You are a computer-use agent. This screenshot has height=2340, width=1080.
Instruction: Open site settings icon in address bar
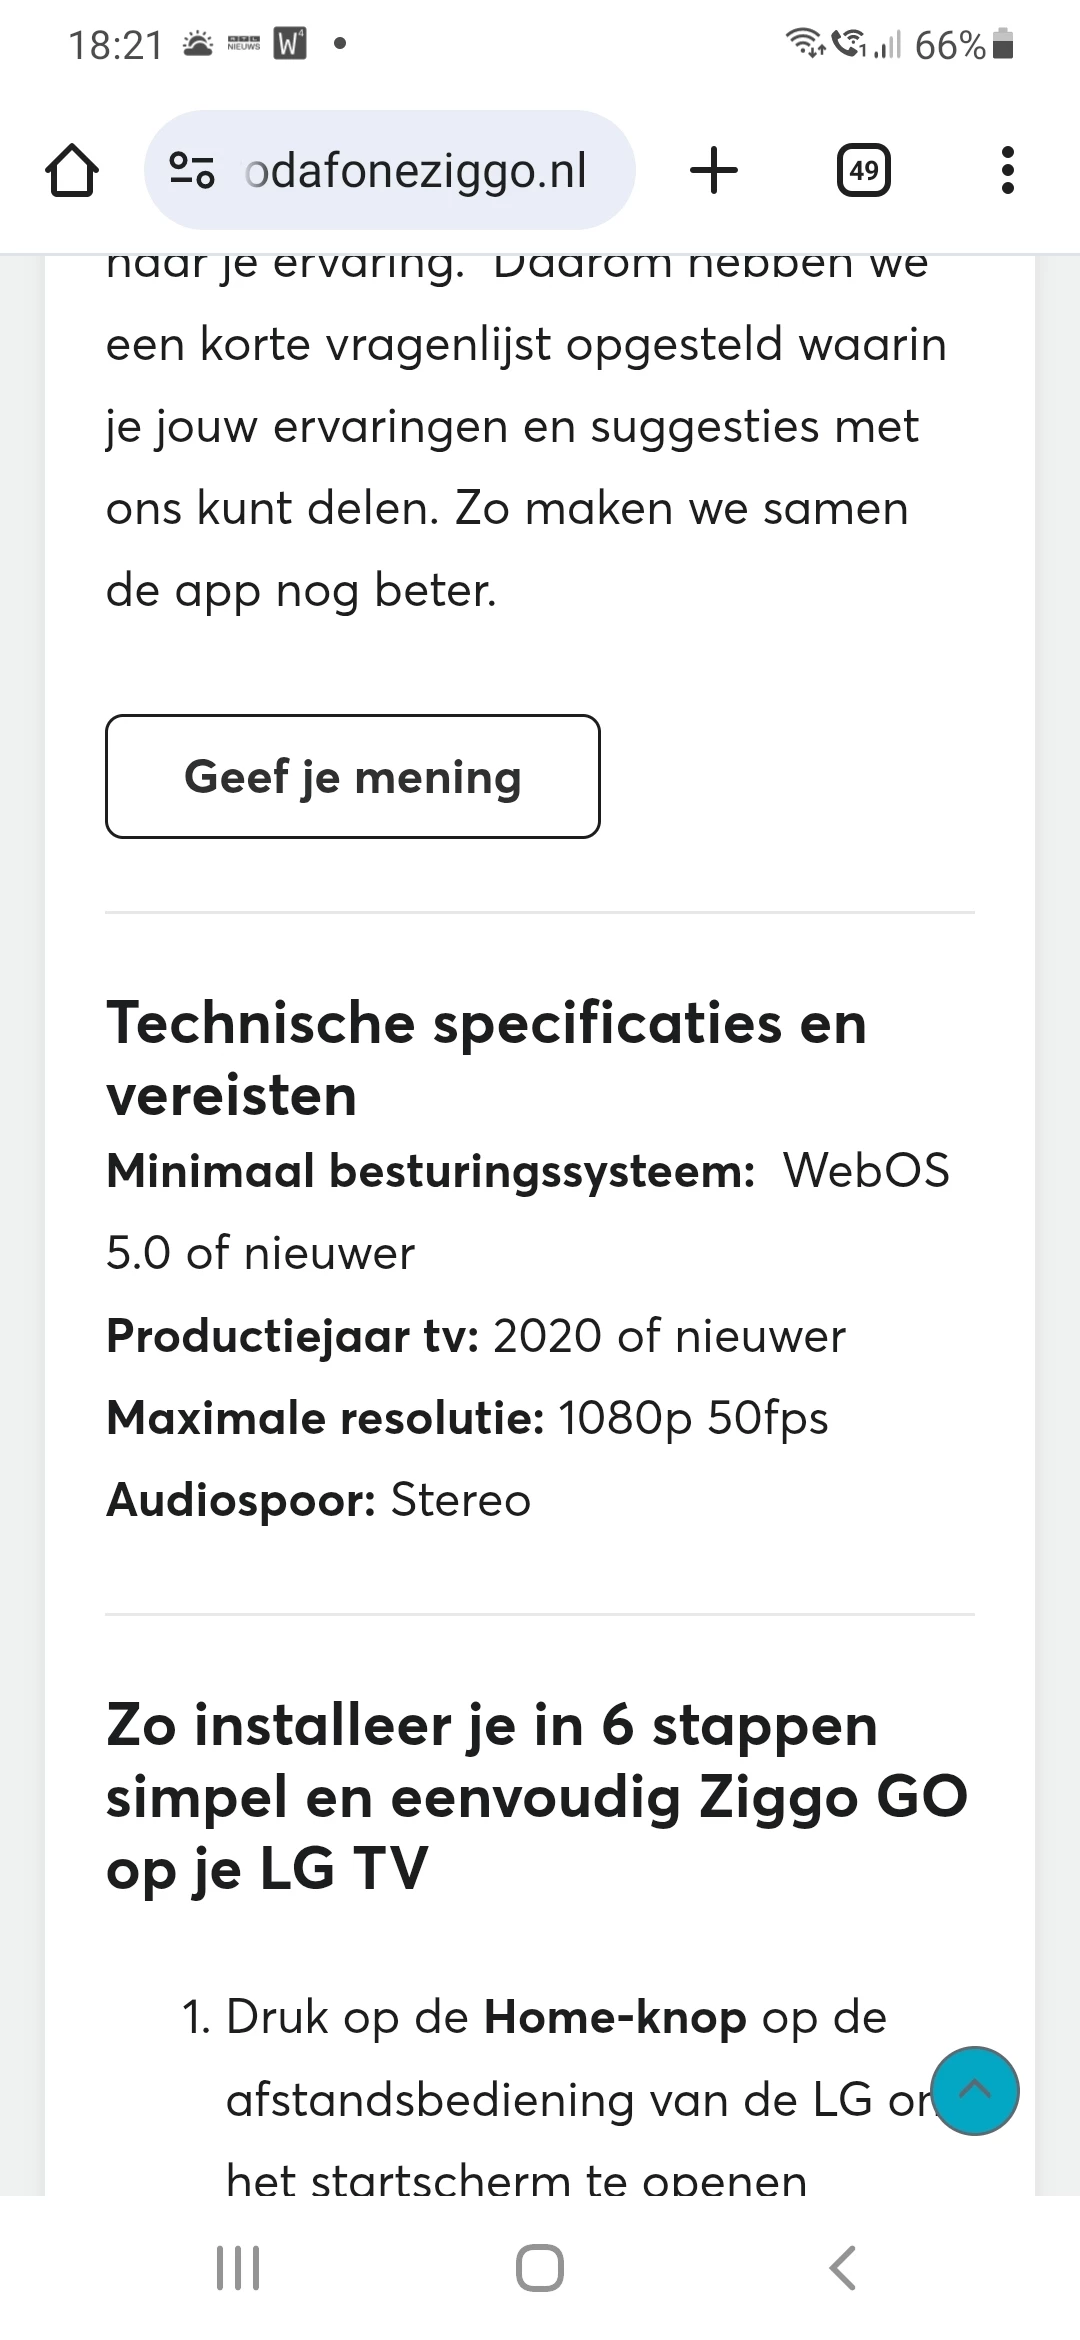(192, 171)
